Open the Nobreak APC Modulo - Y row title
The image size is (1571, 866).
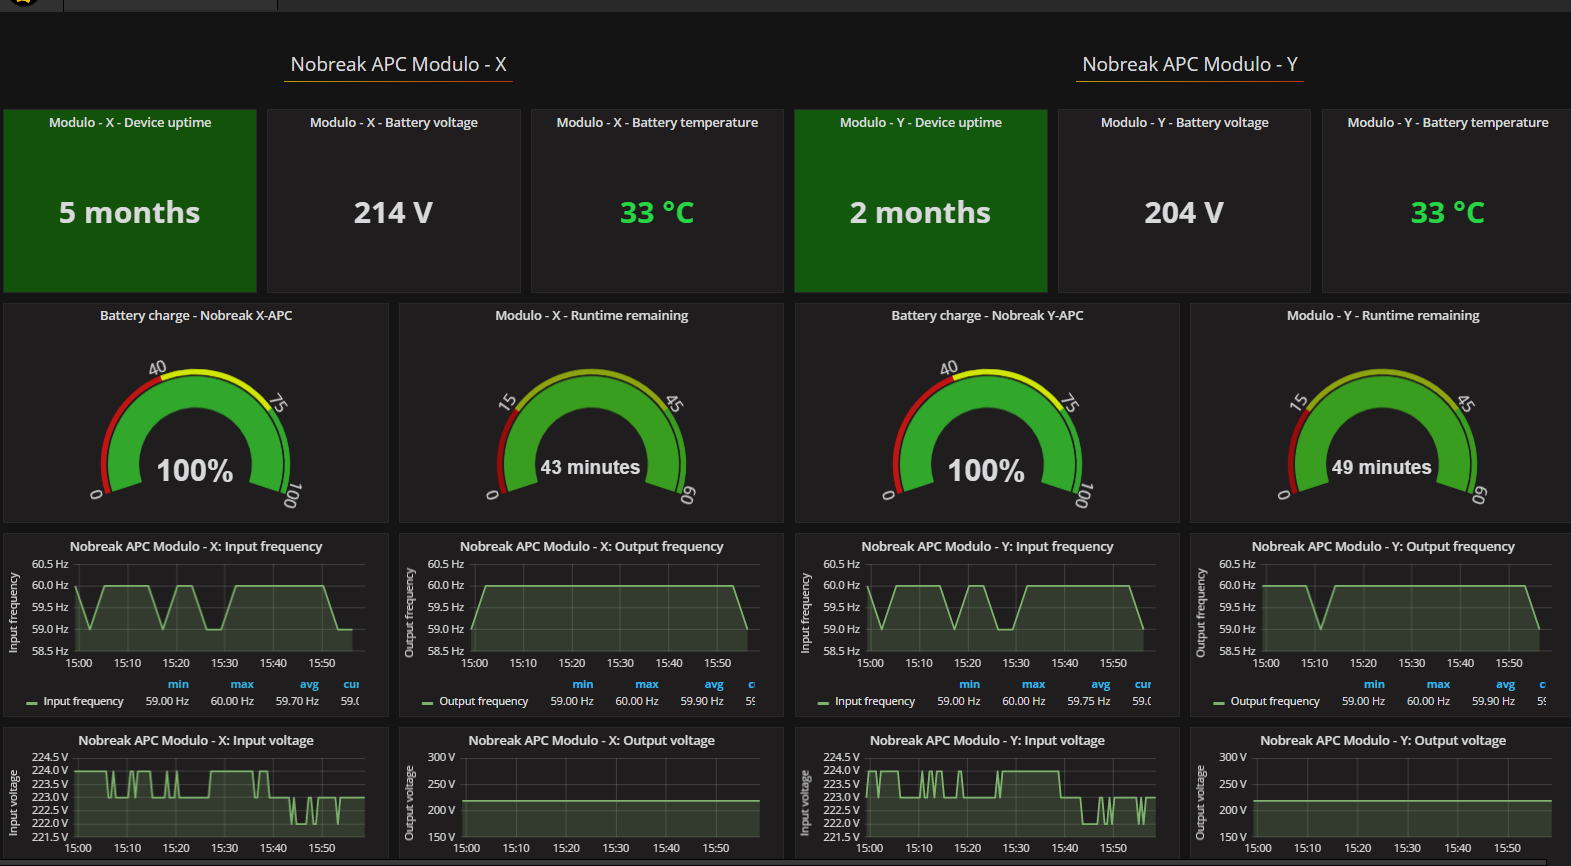pos(1190,64)
